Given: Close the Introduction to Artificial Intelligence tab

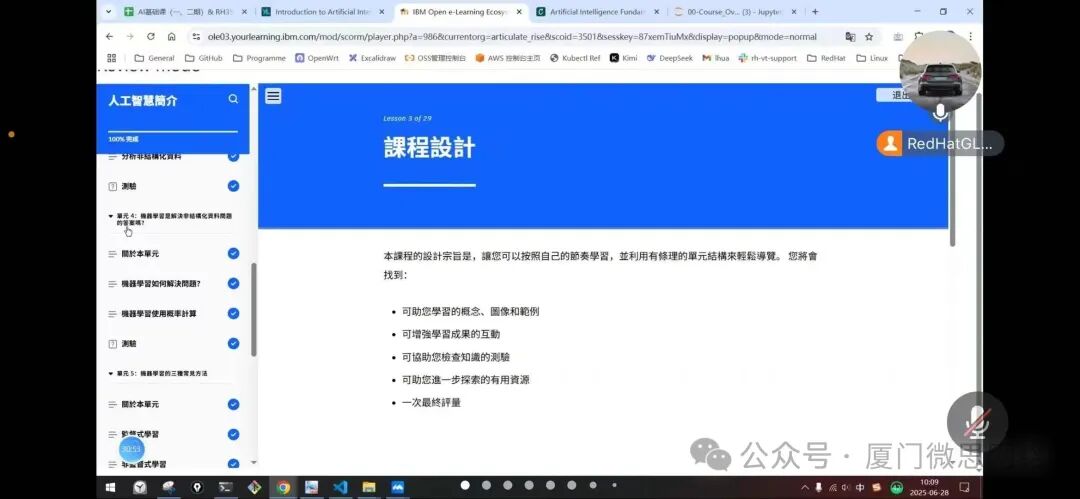Looking at the screenshot, I should click(382, 12).
